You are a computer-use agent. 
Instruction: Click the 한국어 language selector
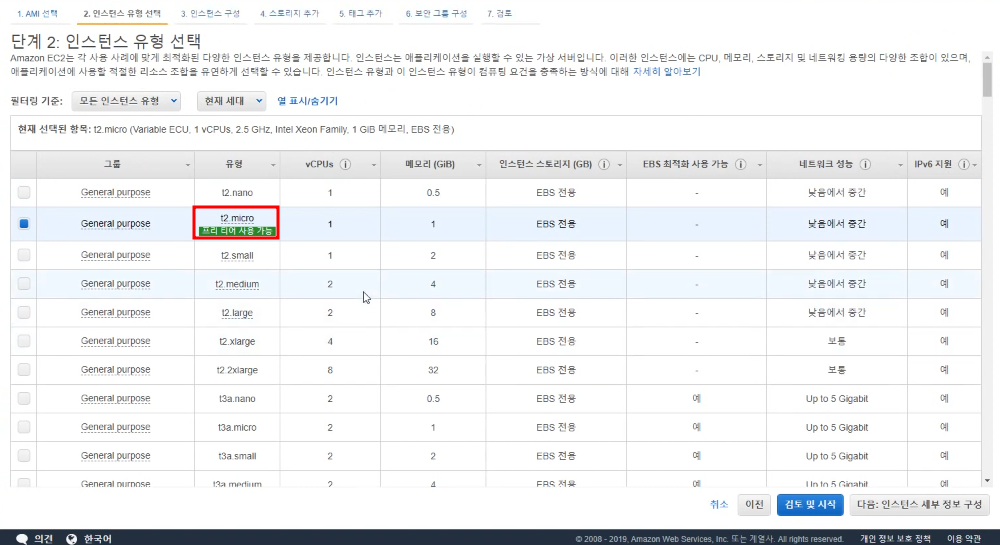[98, 539]
